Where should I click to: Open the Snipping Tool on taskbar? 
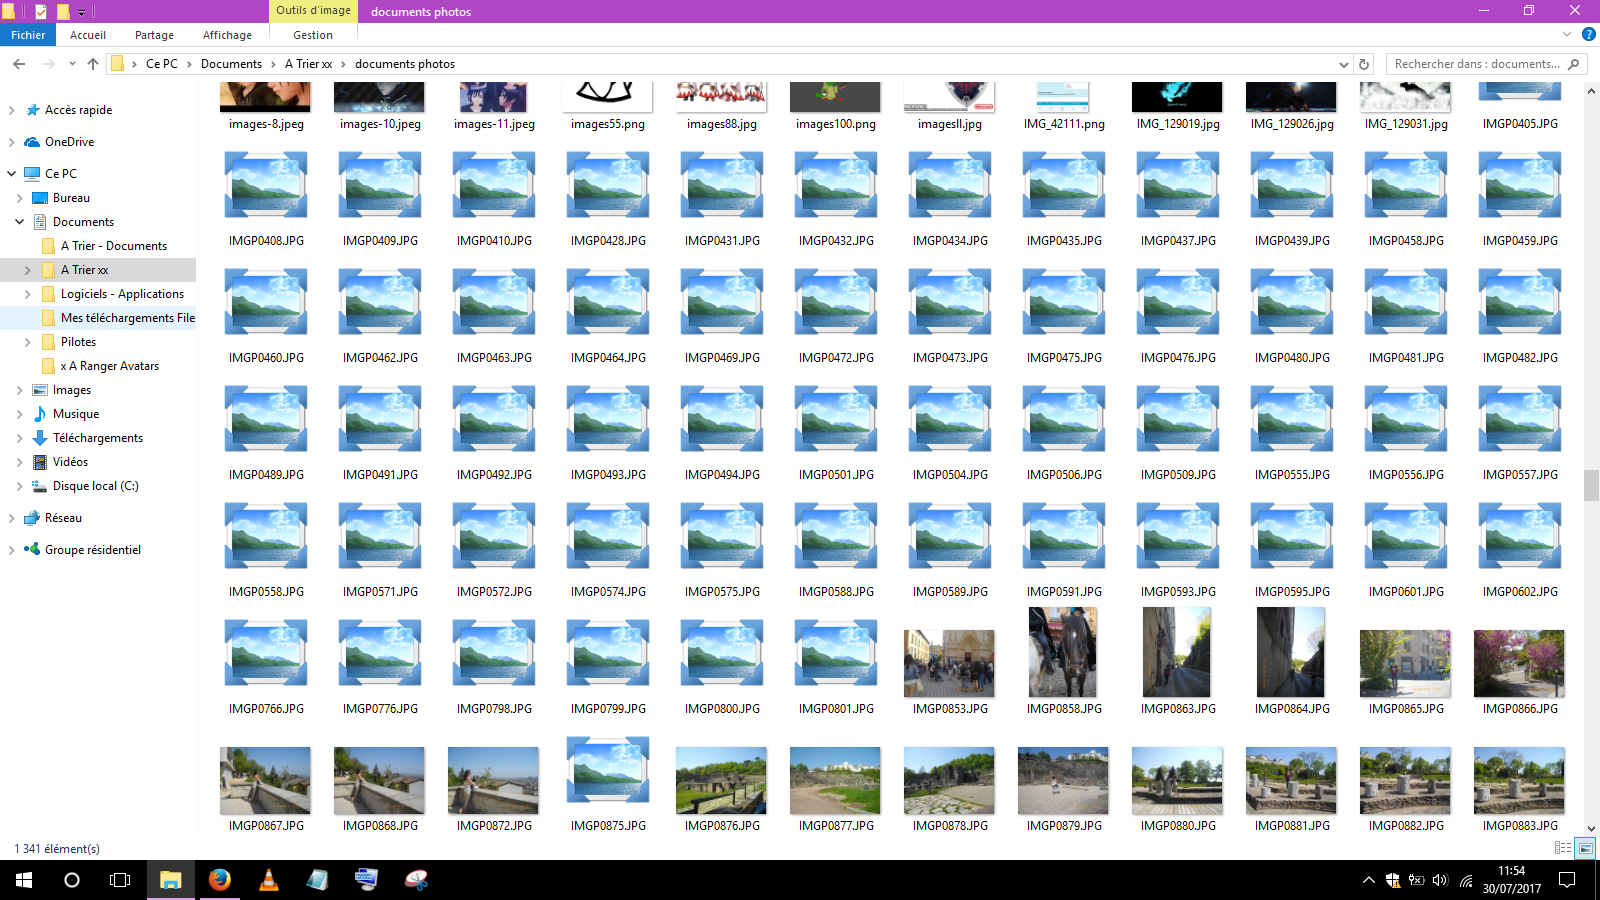(416, 880)
